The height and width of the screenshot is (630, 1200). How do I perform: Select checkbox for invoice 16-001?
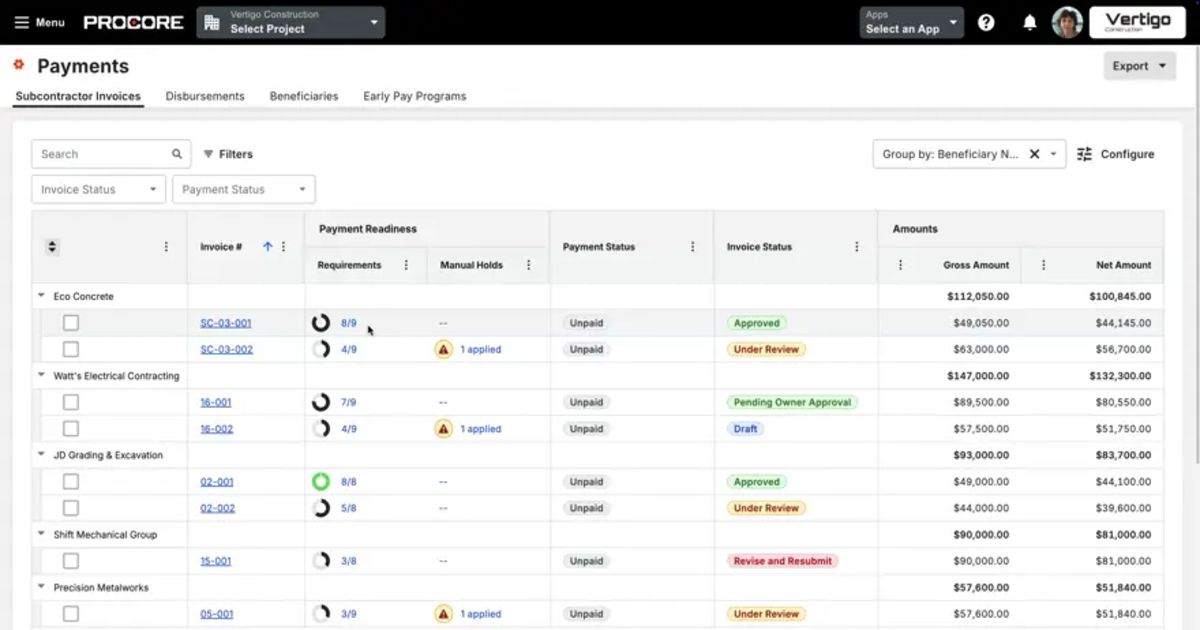[71, 402]
